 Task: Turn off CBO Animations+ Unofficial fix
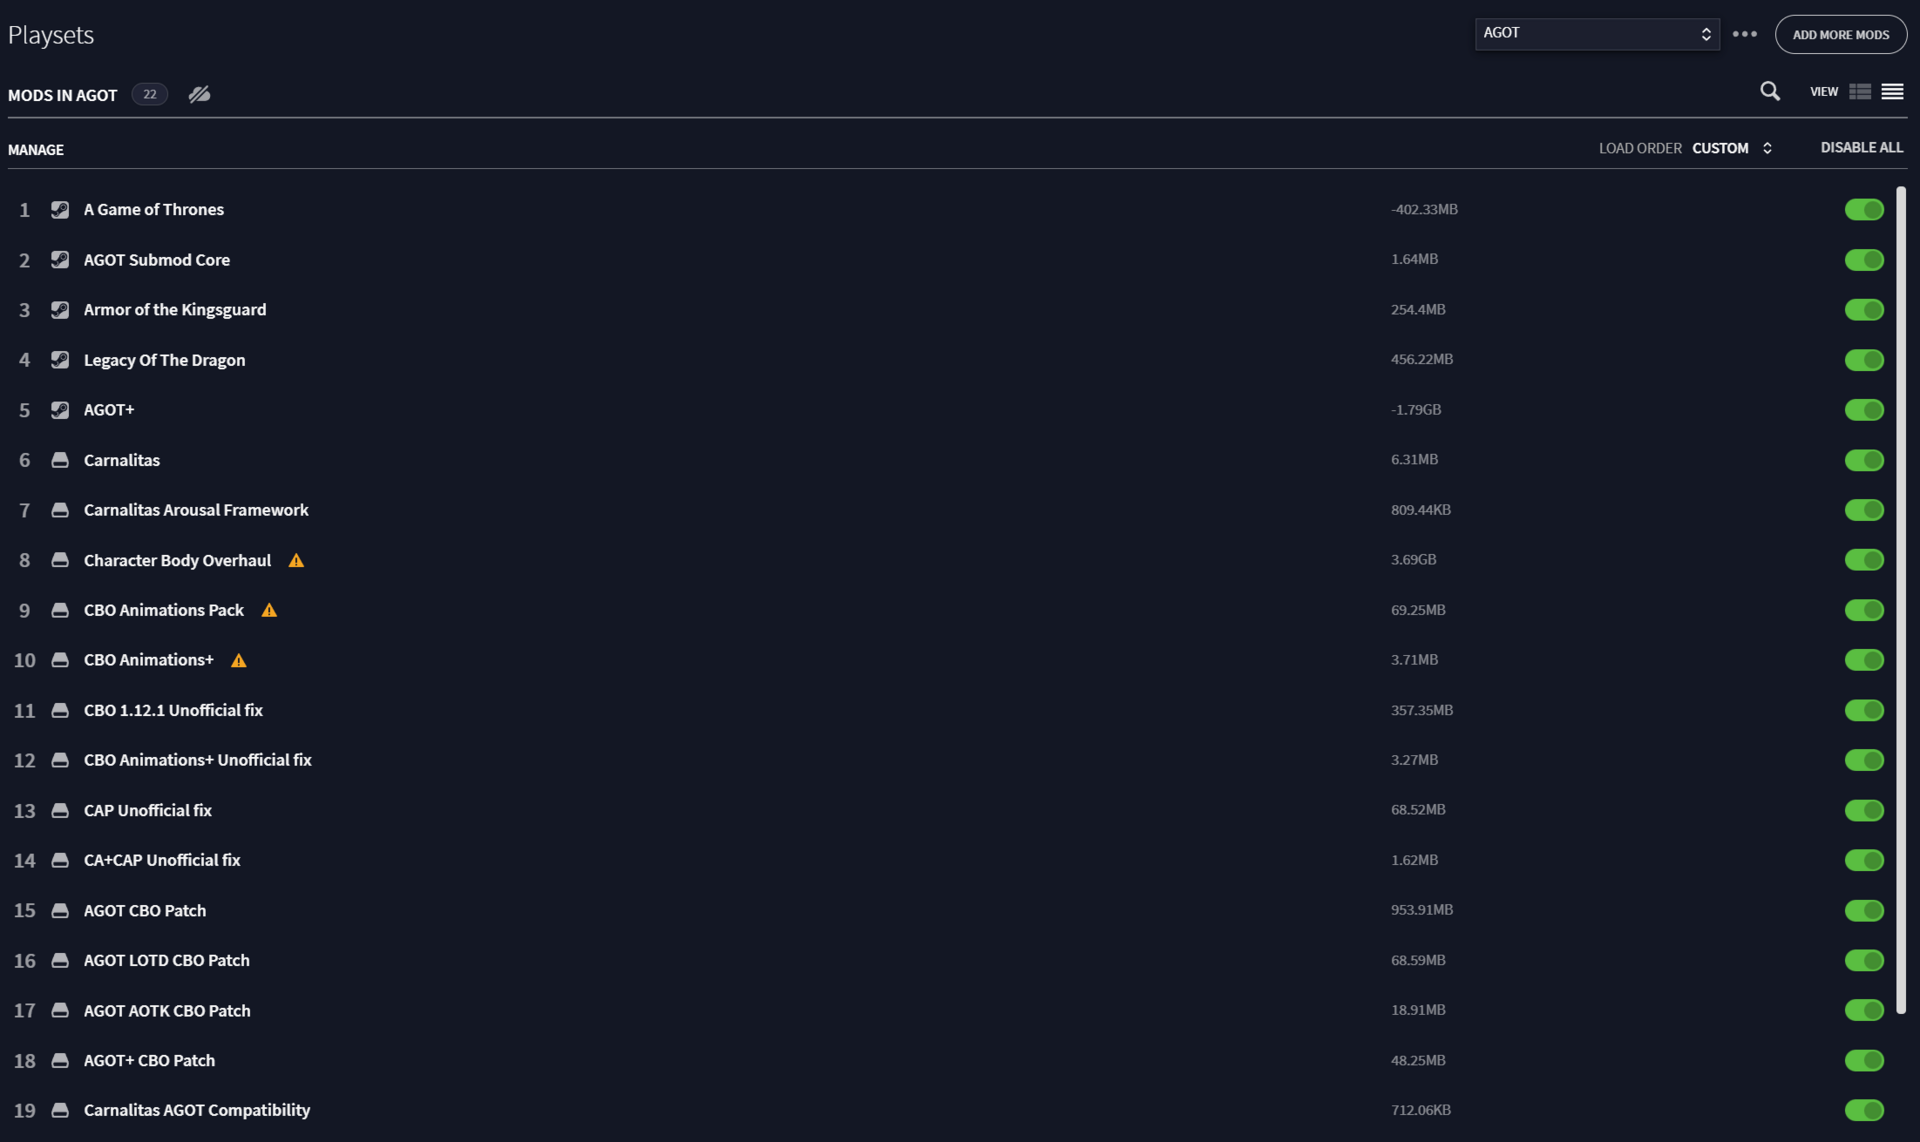point(1864,760)
